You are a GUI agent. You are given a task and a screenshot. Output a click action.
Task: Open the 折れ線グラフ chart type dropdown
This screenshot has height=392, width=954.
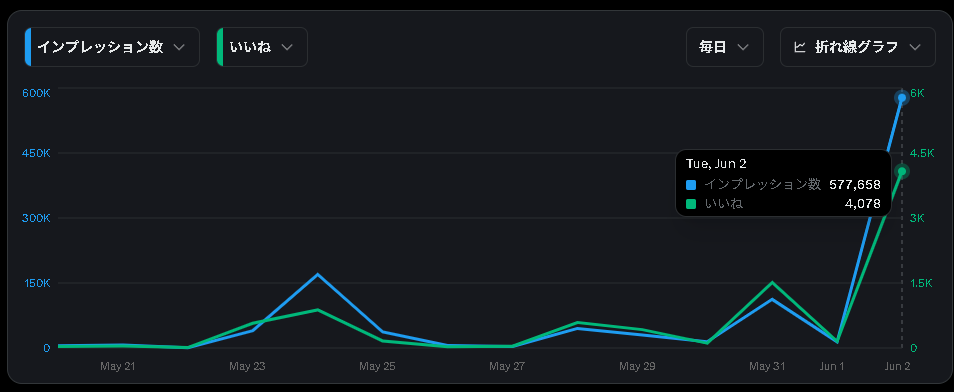[857, 47]
